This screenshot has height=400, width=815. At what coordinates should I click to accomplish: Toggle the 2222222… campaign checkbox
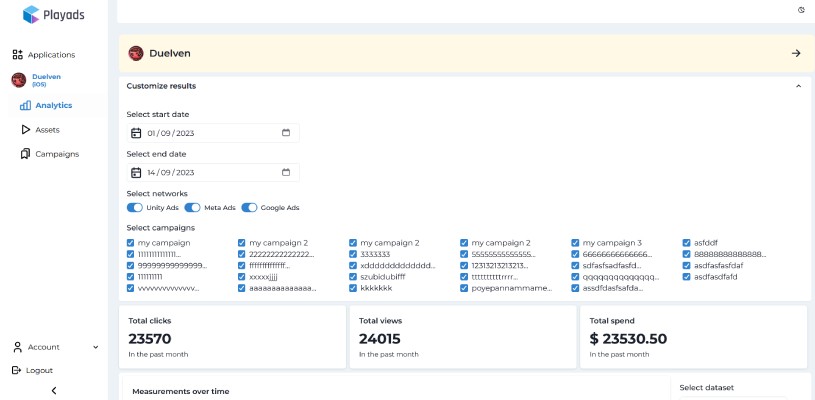(242, 254)
